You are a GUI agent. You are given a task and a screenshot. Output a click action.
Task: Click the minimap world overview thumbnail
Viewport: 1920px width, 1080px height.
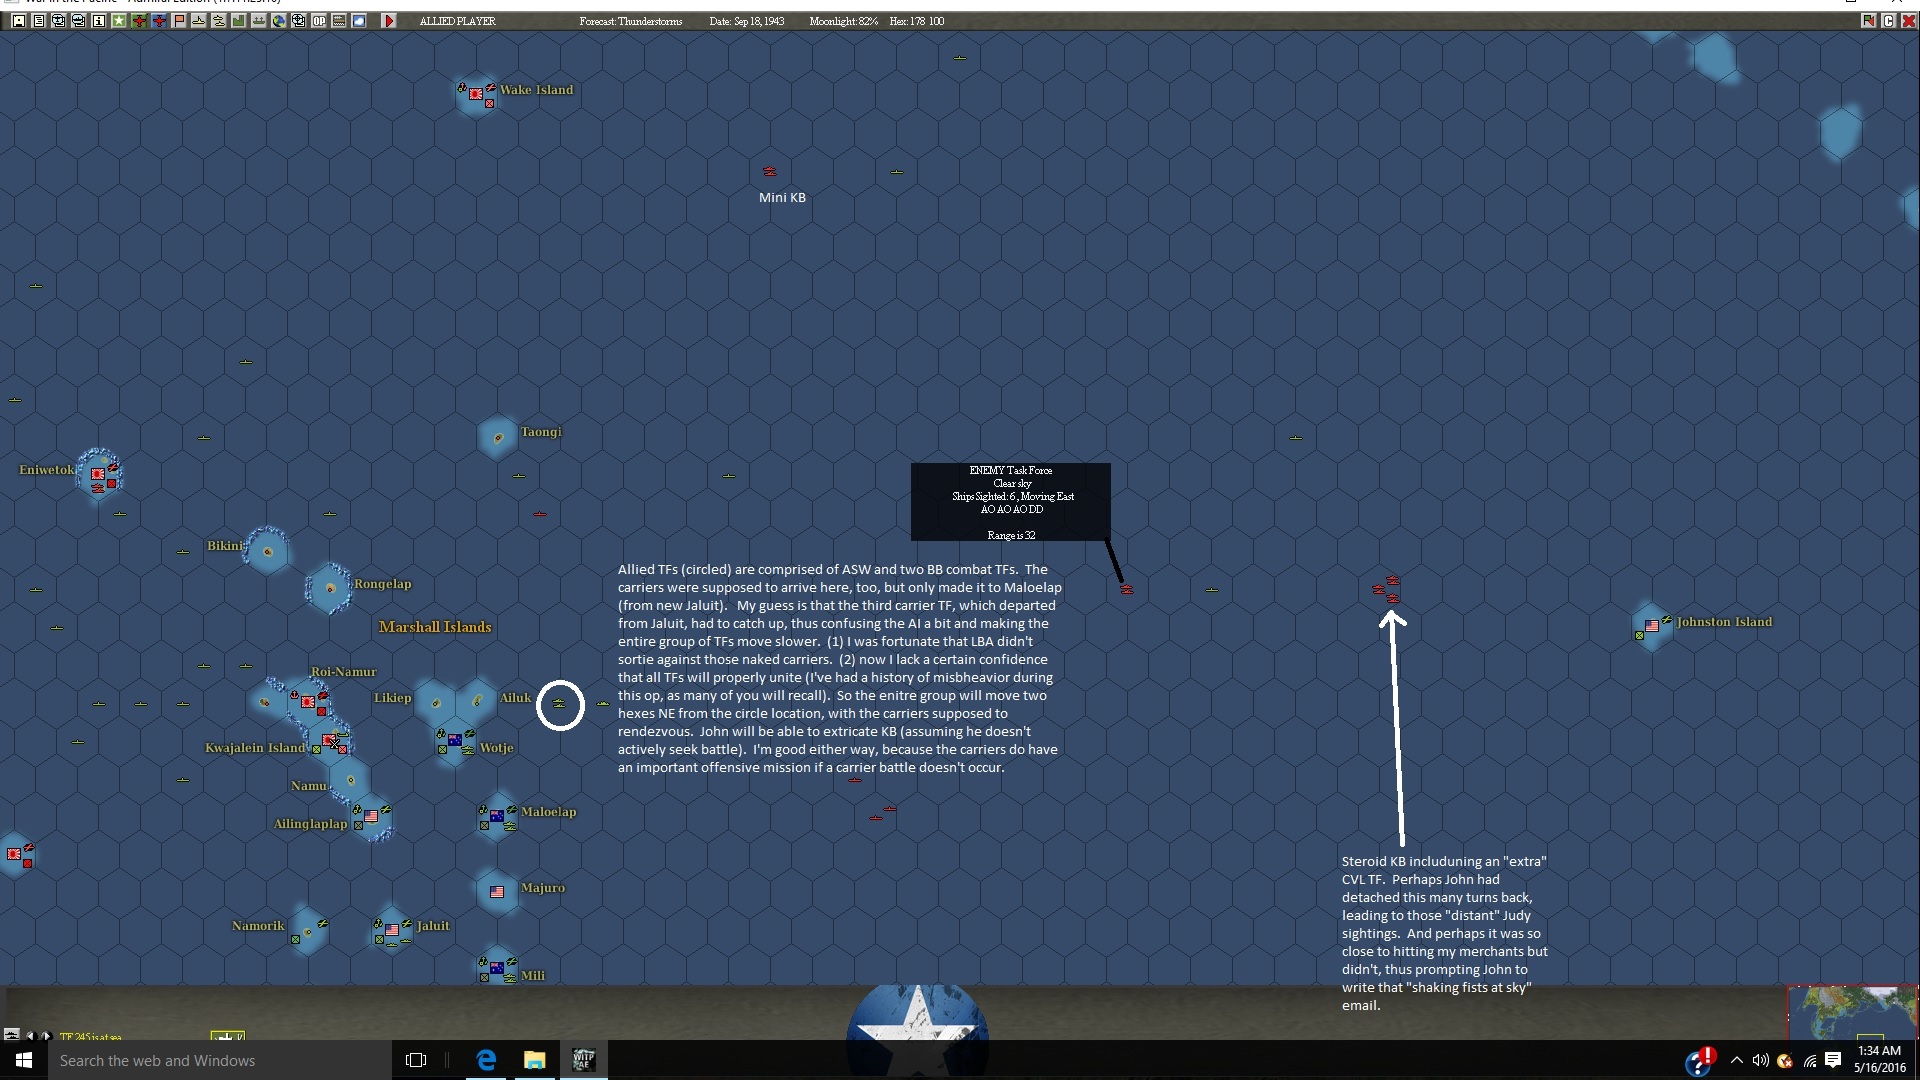[x=1852, y=1012]
